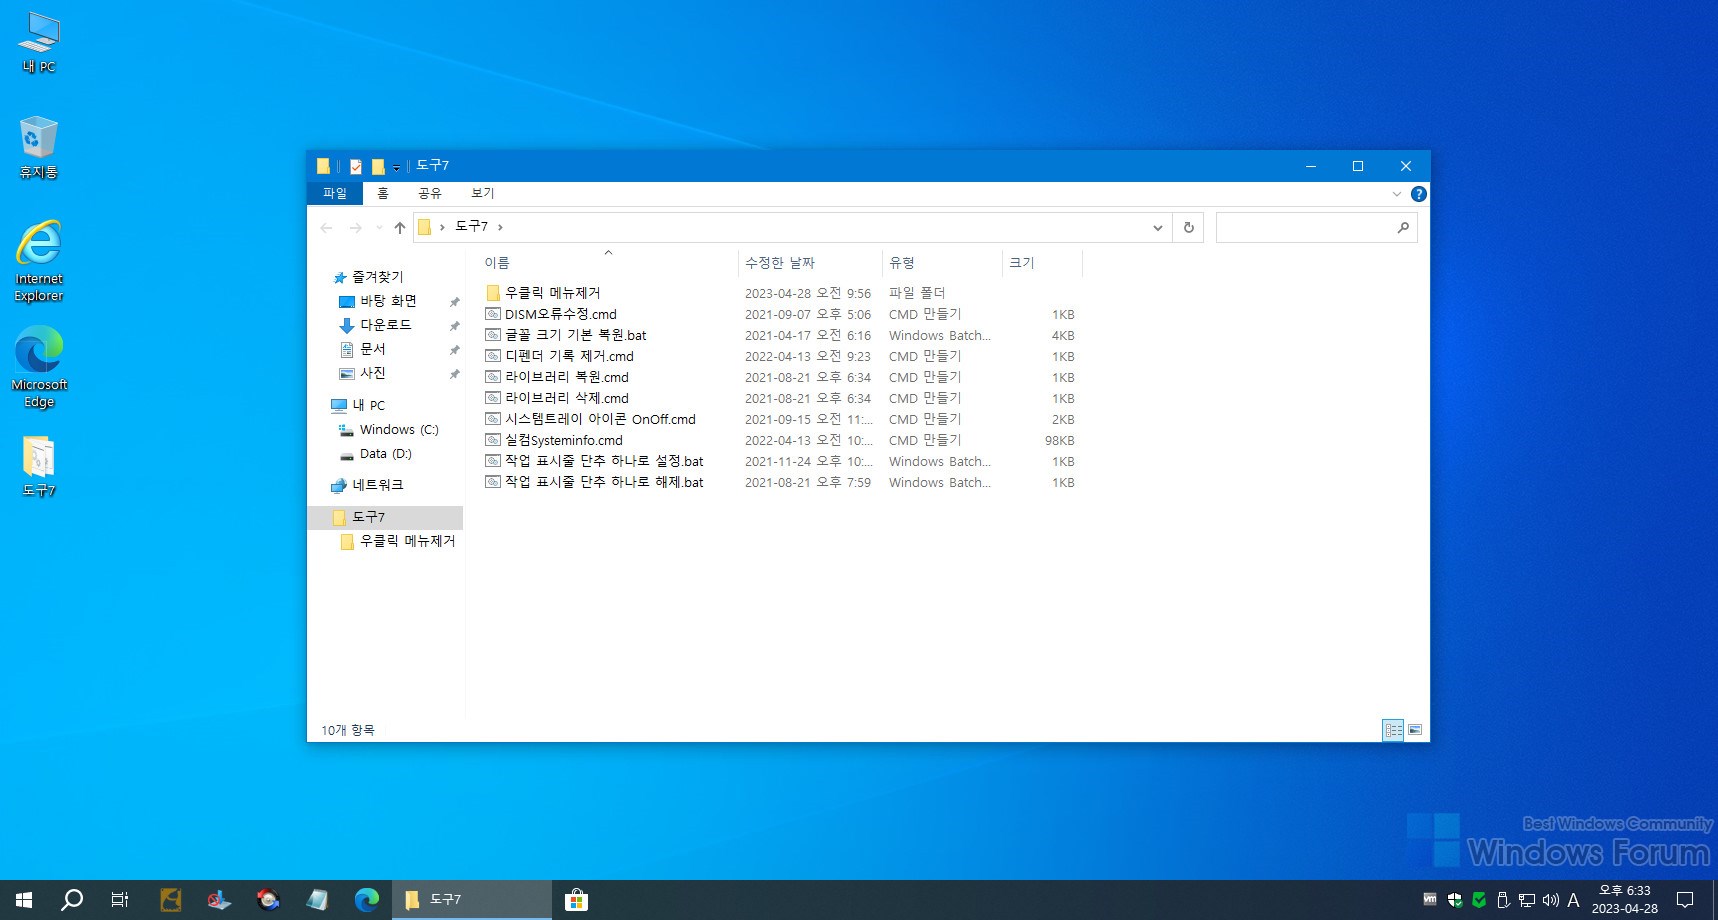Select the Microsoft Edge desktop shortcut
1718x920 pixels.
click(x=39, y=368)
